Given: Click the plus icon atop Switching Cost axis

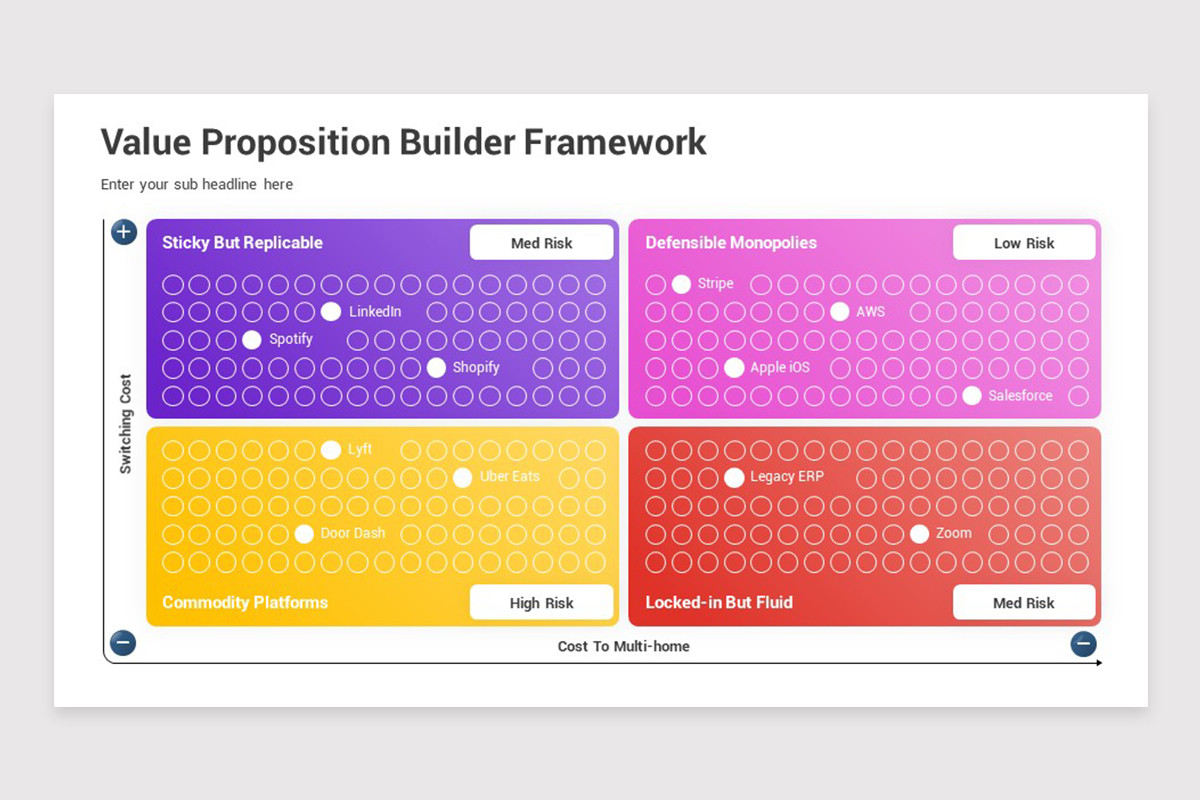Looking at the screenshot, I should (124, 233).
